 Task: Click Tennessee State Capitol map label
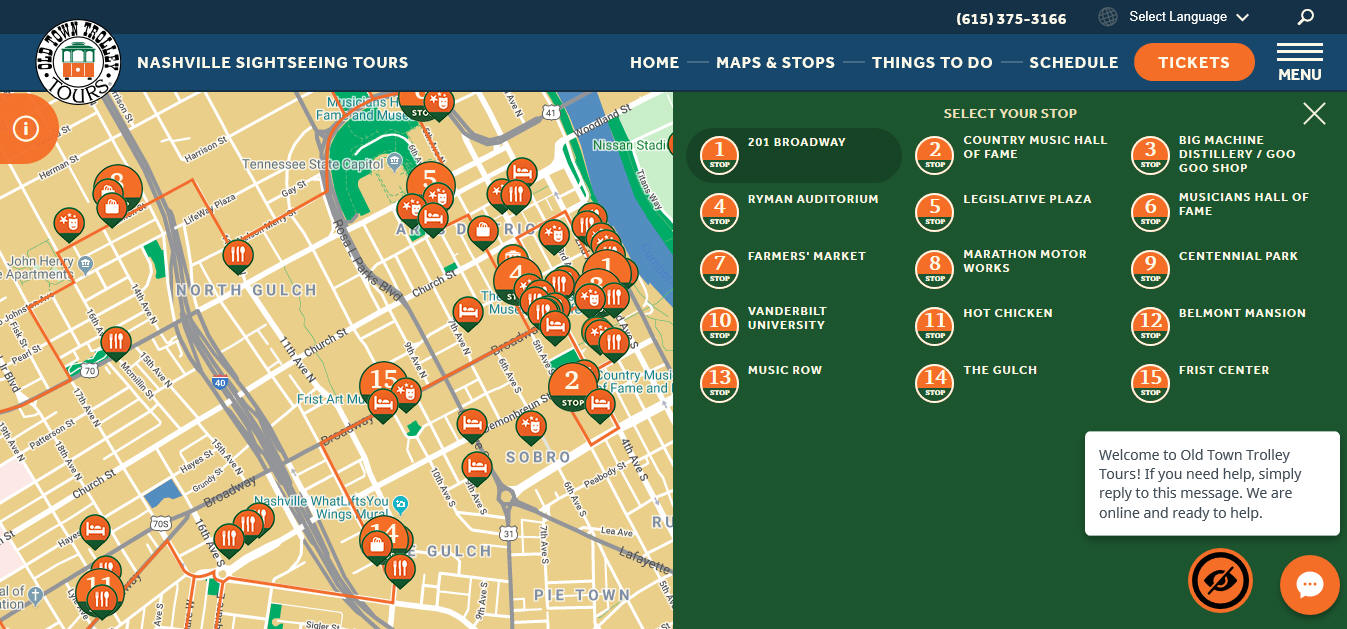pyautogui.click(x=313, y=164)
